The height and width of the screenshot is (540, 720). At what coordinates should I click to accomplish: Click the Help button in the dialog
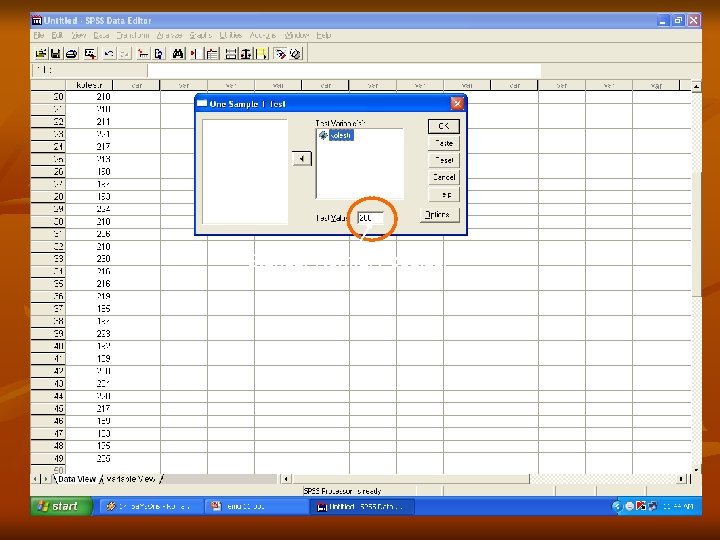pos(444,195)
